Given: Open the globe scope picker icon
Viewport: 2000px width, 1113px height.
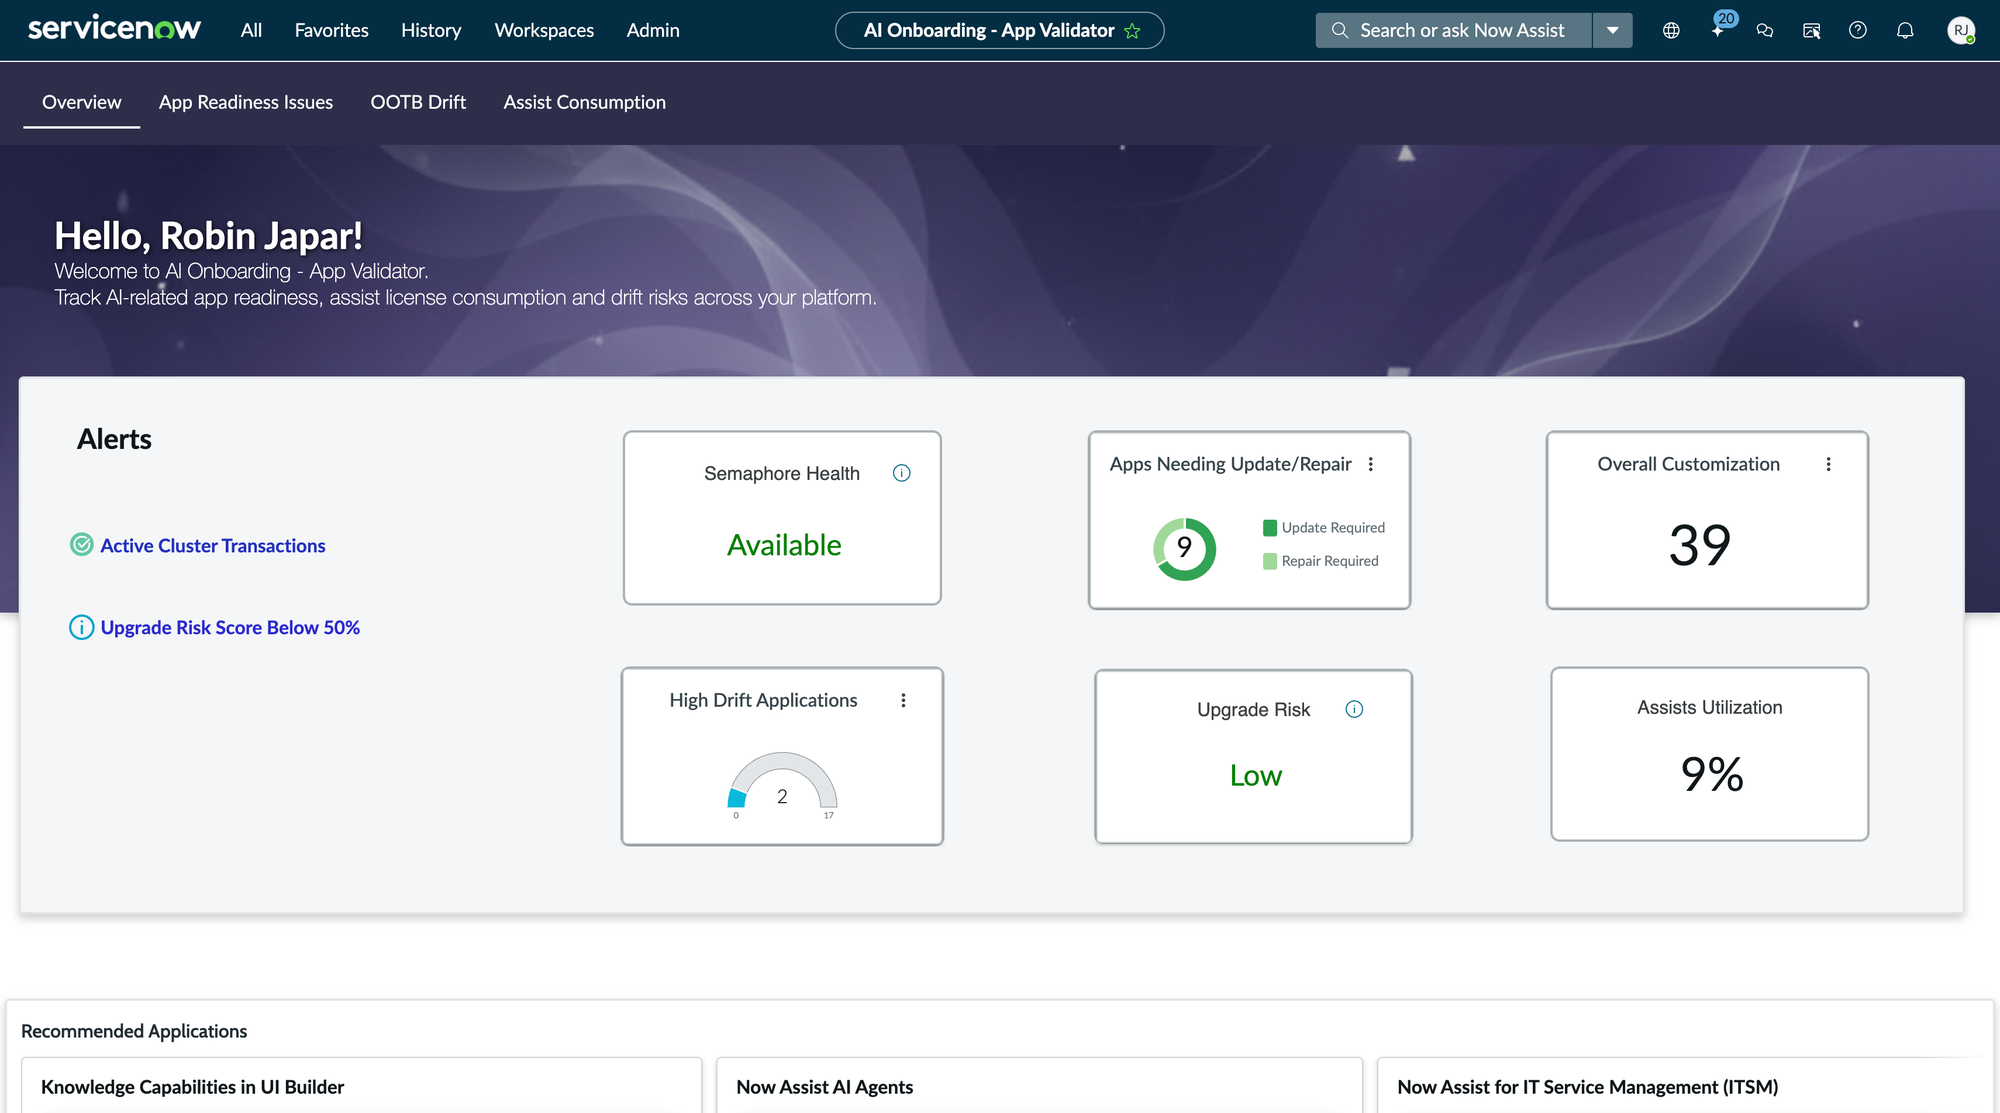Looking at the screenshot, I should (x=1671, y=31).
